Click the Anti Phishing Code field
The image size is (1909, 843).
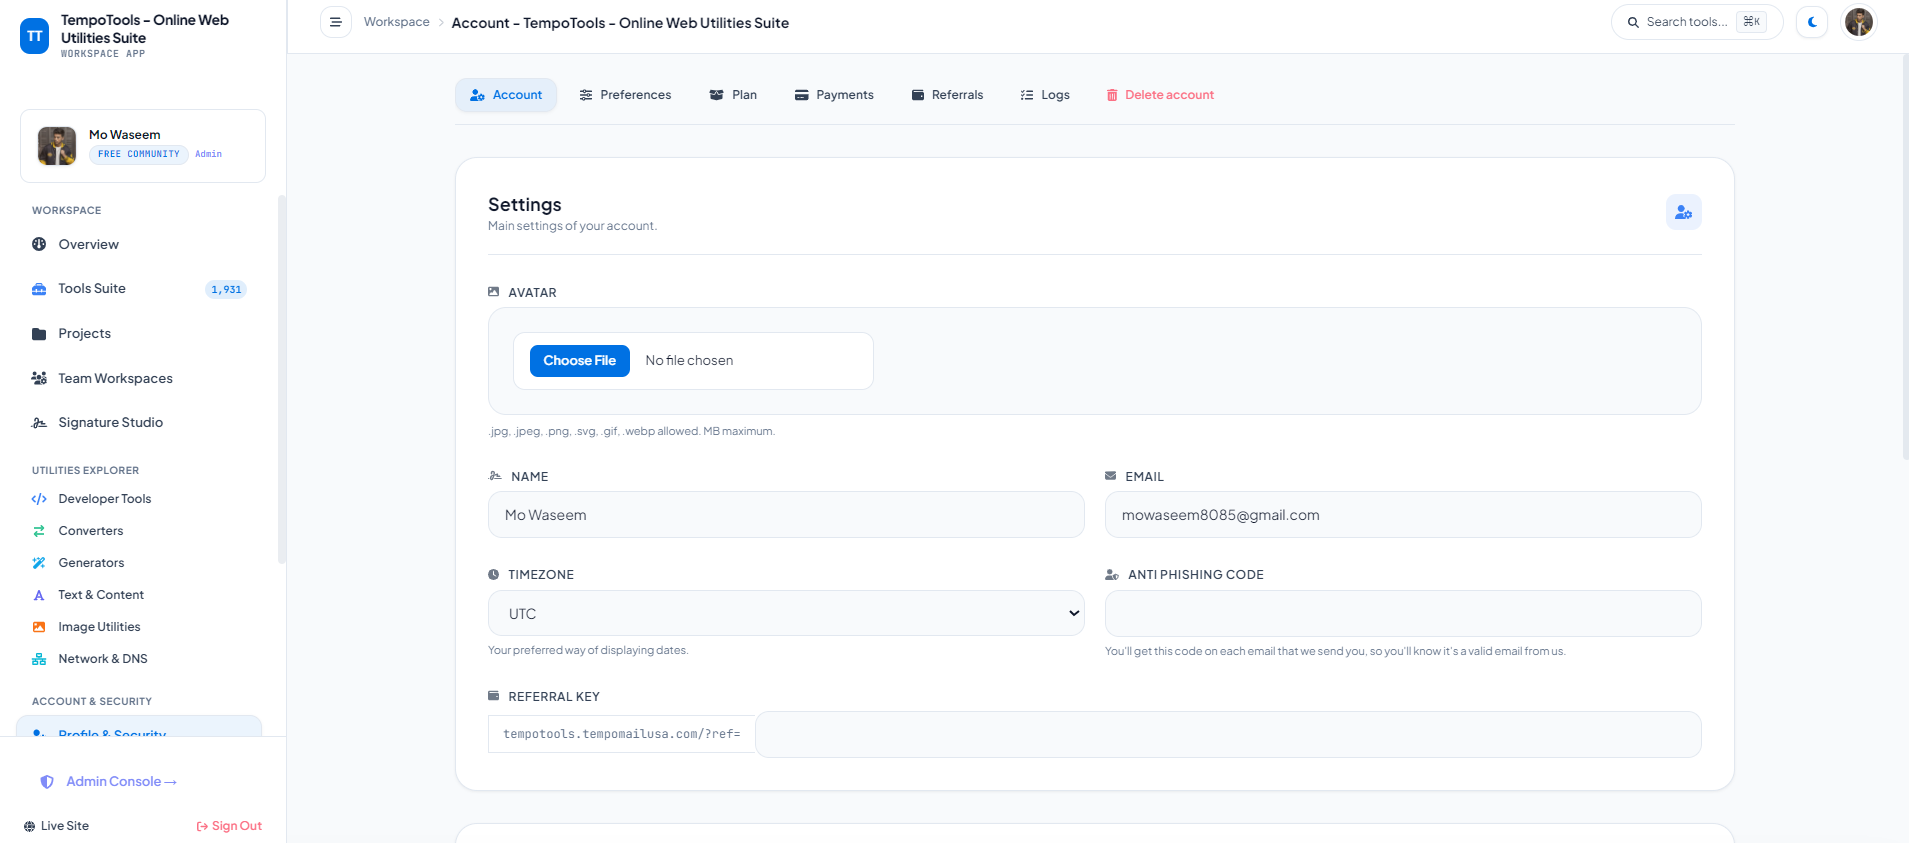[x=1403, y=613]
